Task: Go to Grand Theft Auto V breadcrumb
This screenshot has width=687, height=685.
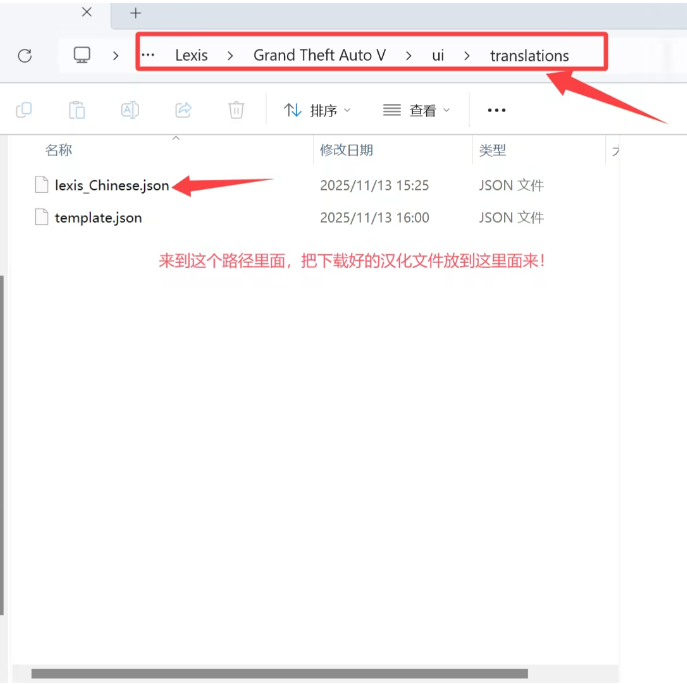Action: [319, 55]
